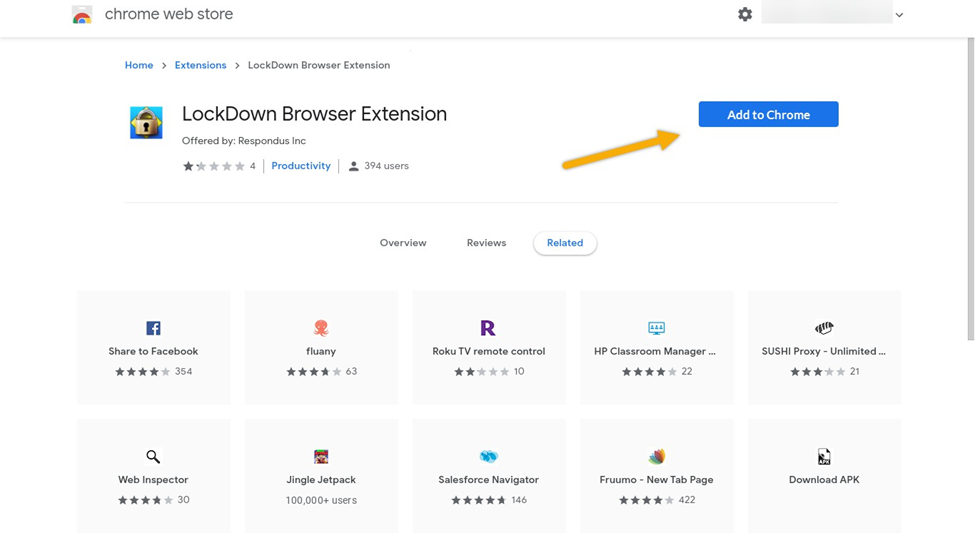Image resolution: width=975 pixels, height=533 pixels.
Task: Click the Jingle Jetpack icon
Action: (321, 457)
